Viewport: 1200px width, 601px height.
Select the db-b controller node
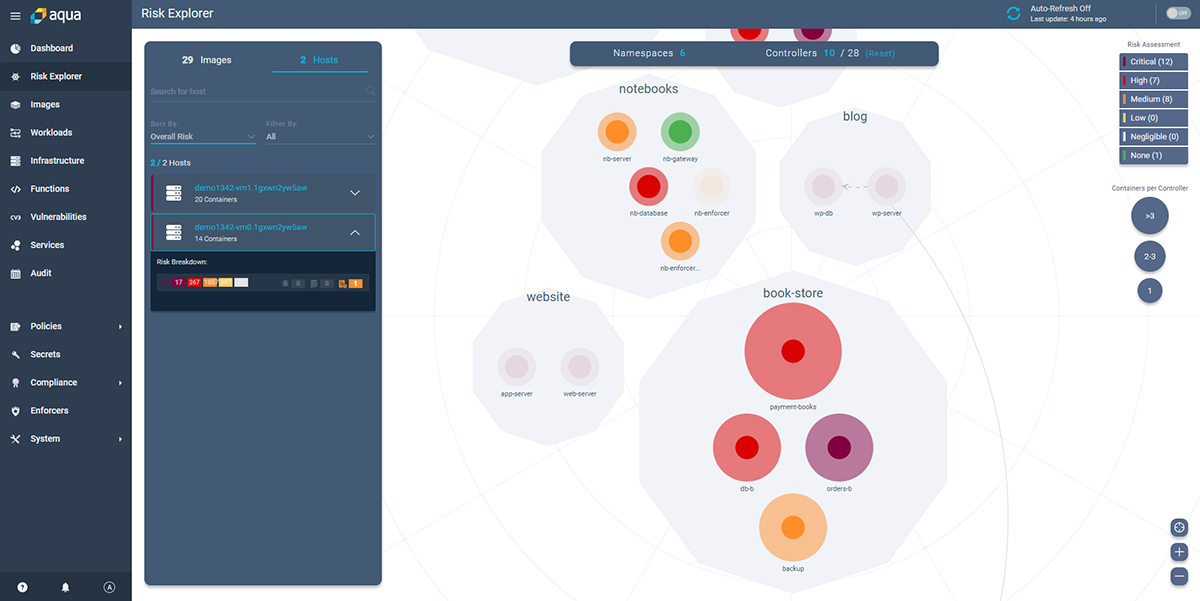point(747,447)
